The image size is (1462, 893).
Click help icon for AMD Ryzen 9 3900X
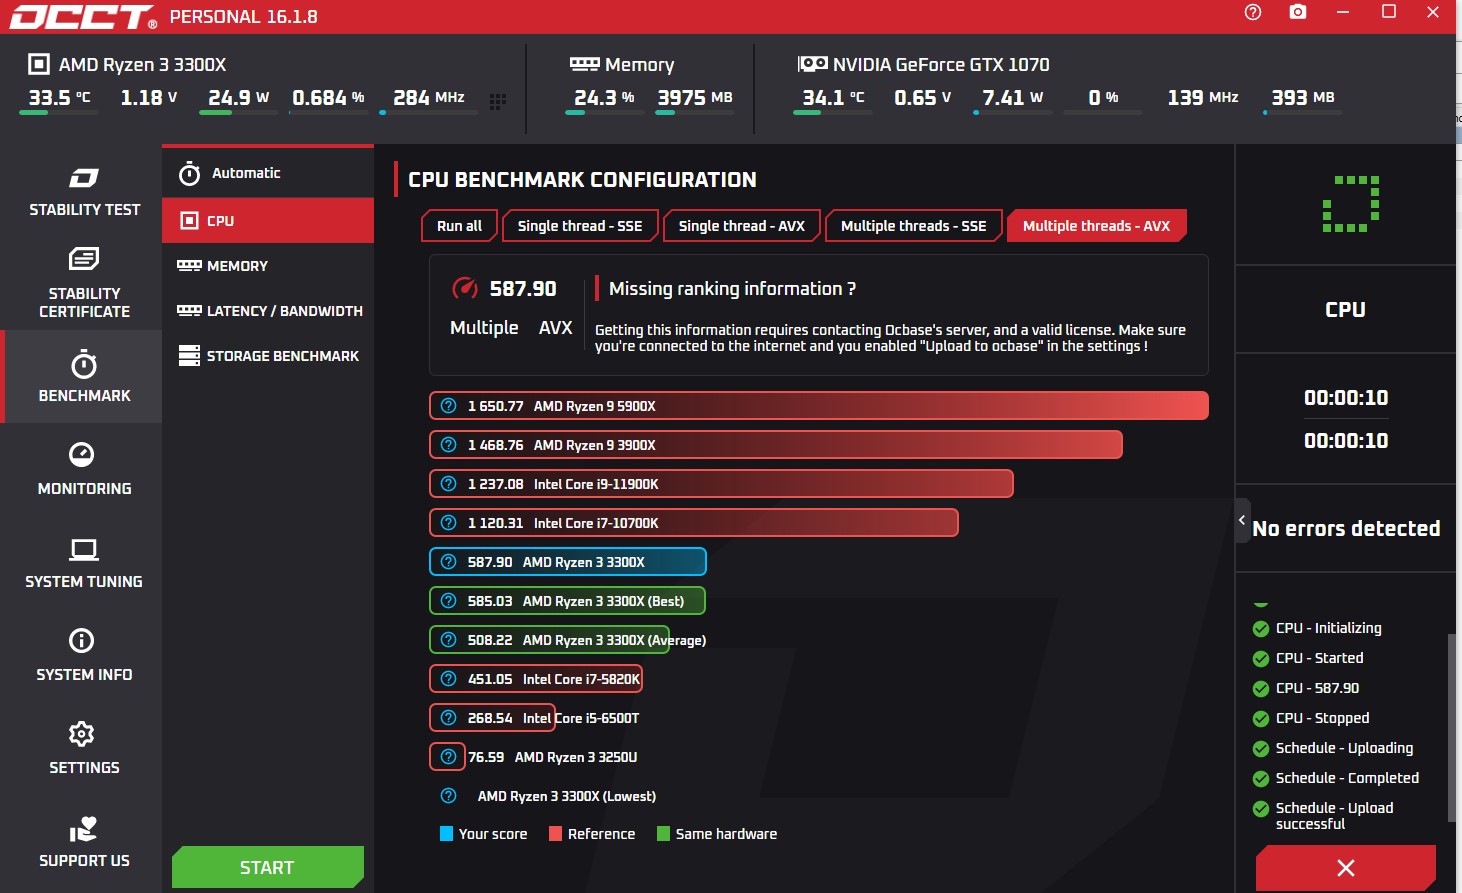[x=449, y=445]
